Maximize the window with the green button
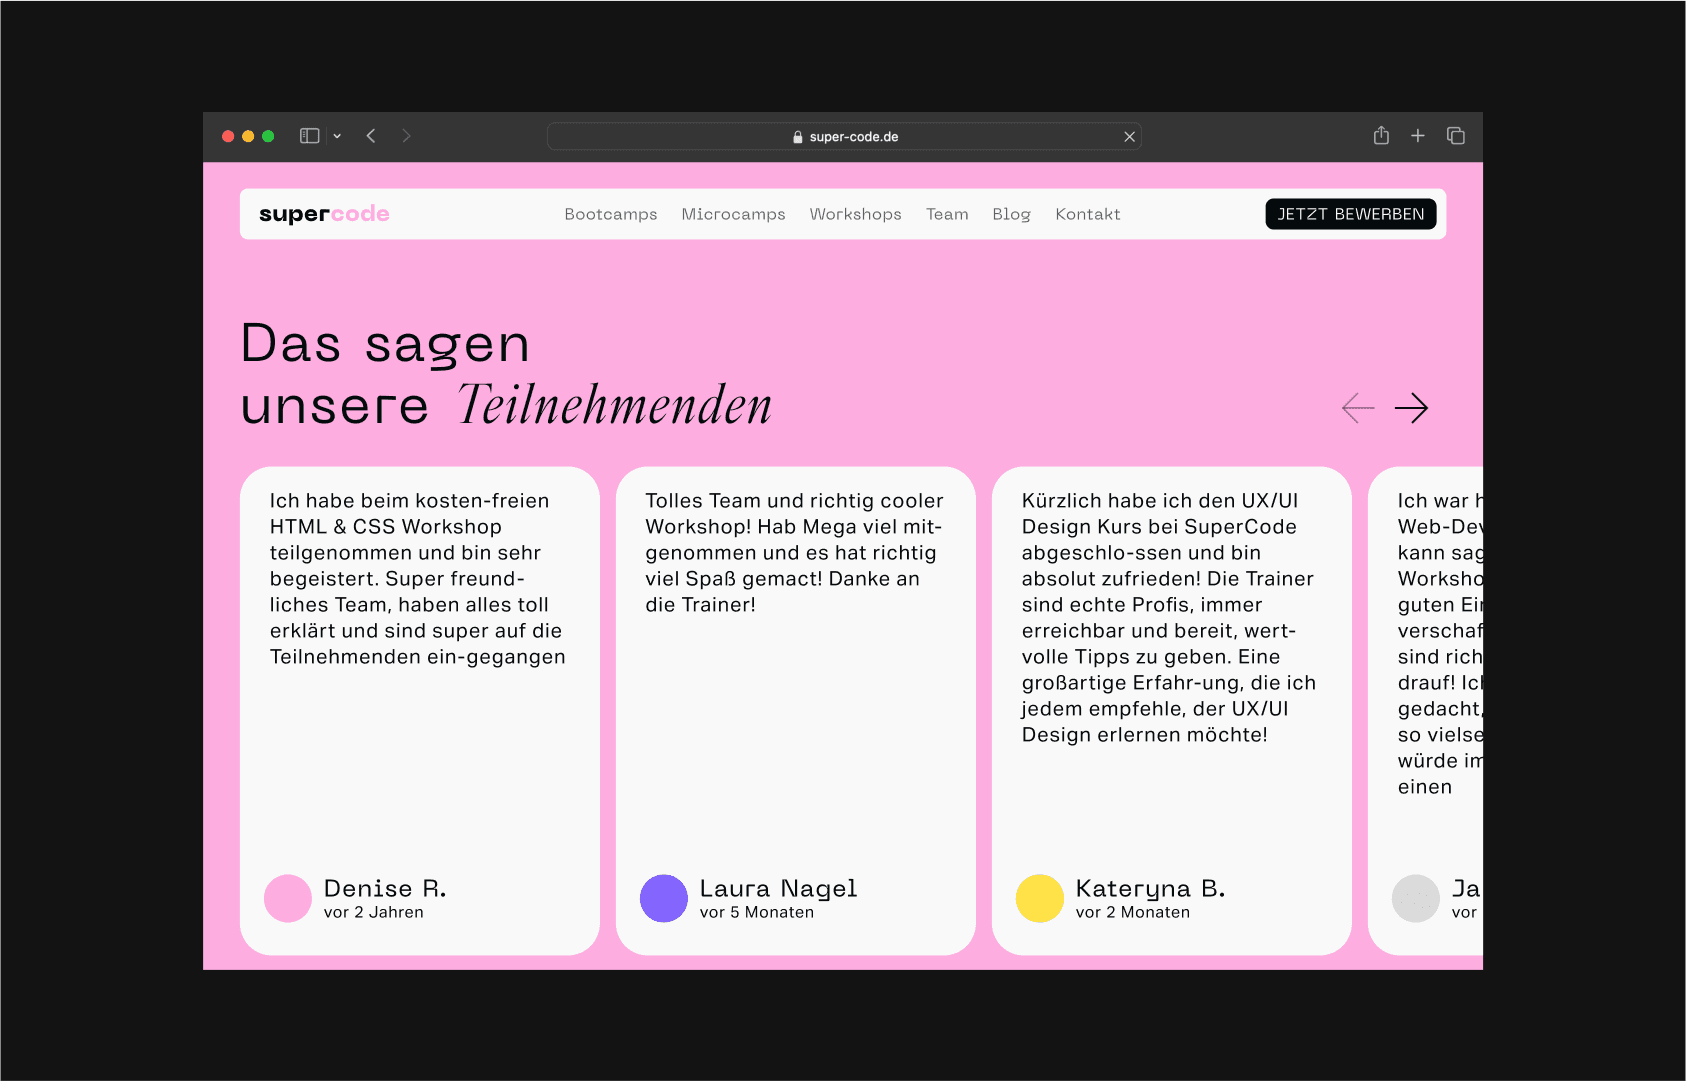The width and height of the screenshot is (1686, 1081). pyautogui.click(x=268, y=136)
